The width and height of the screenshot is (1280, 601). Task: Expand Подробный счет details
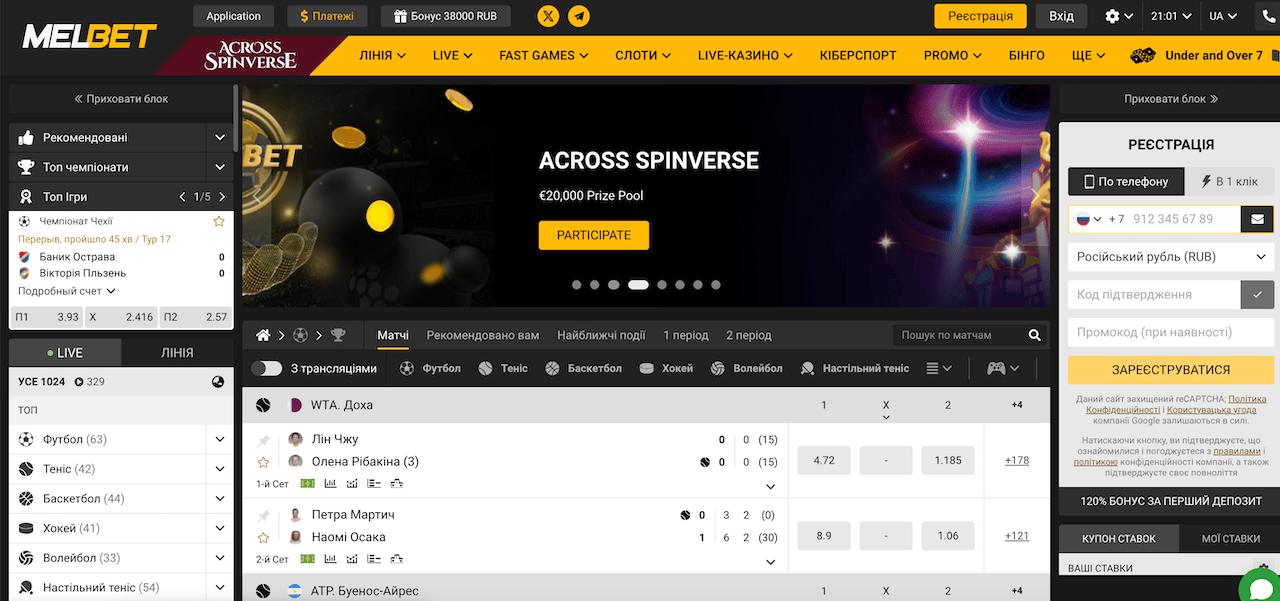pyautogui.click(x=67, y=291)
